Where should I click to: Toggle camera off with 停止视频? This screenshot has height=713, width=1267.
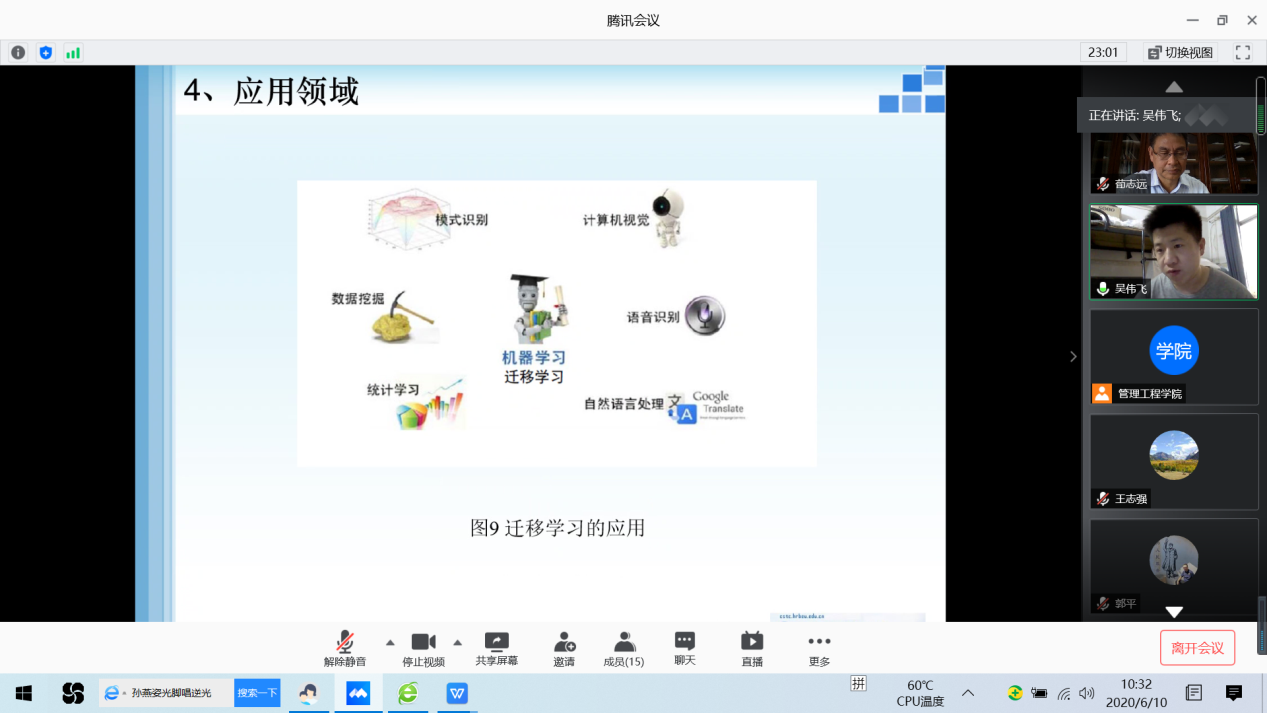[423, 648]
